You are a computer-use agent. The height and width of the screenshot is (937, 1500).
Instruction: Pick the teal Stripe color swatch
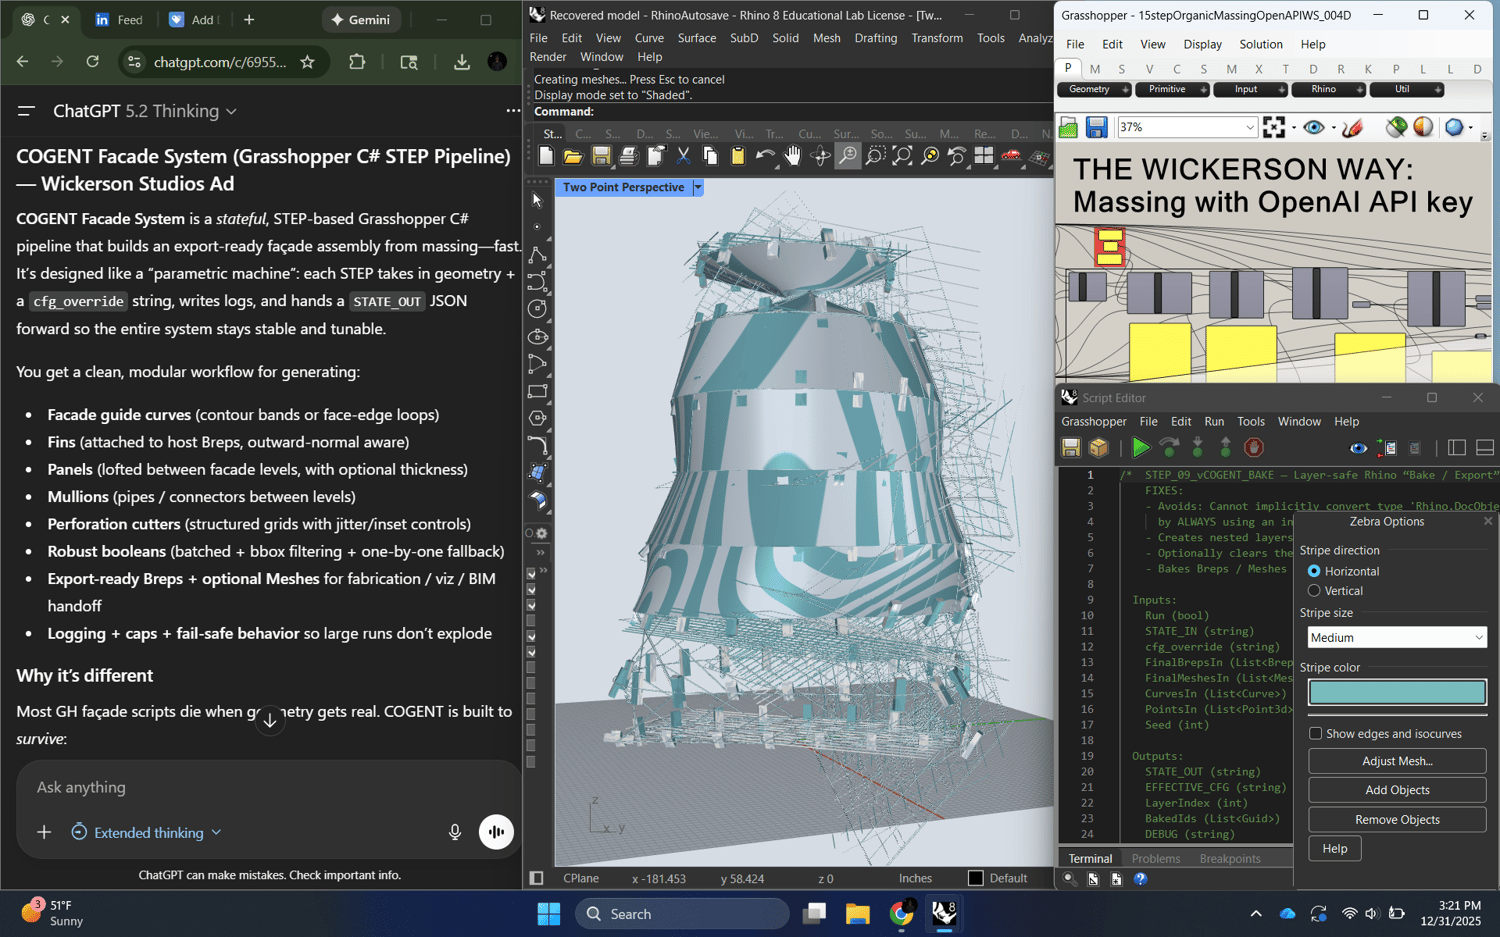[1397, 692]
